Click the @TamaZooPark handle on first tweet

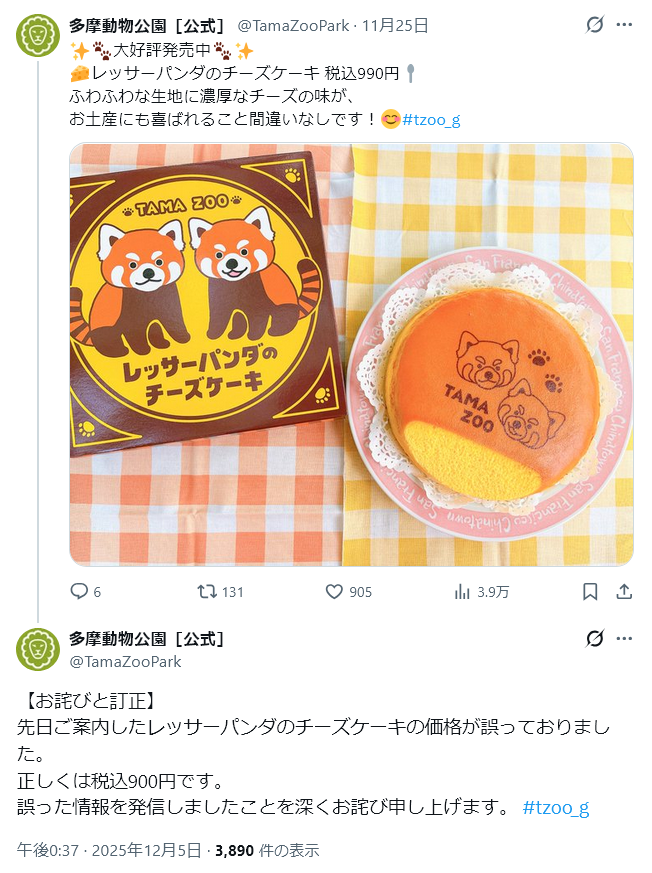pos(293,26)
